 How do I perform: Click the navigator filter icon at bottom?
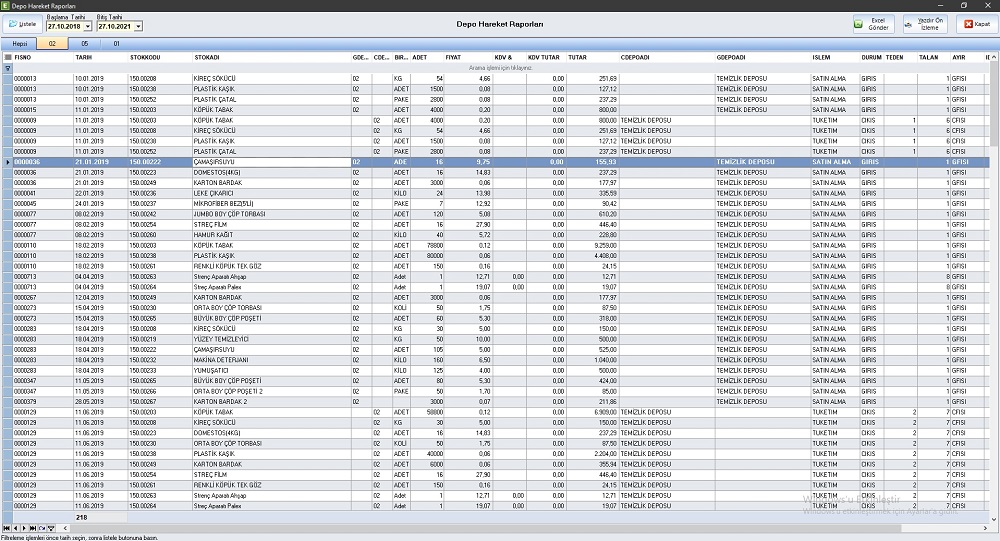pos(51,528)
